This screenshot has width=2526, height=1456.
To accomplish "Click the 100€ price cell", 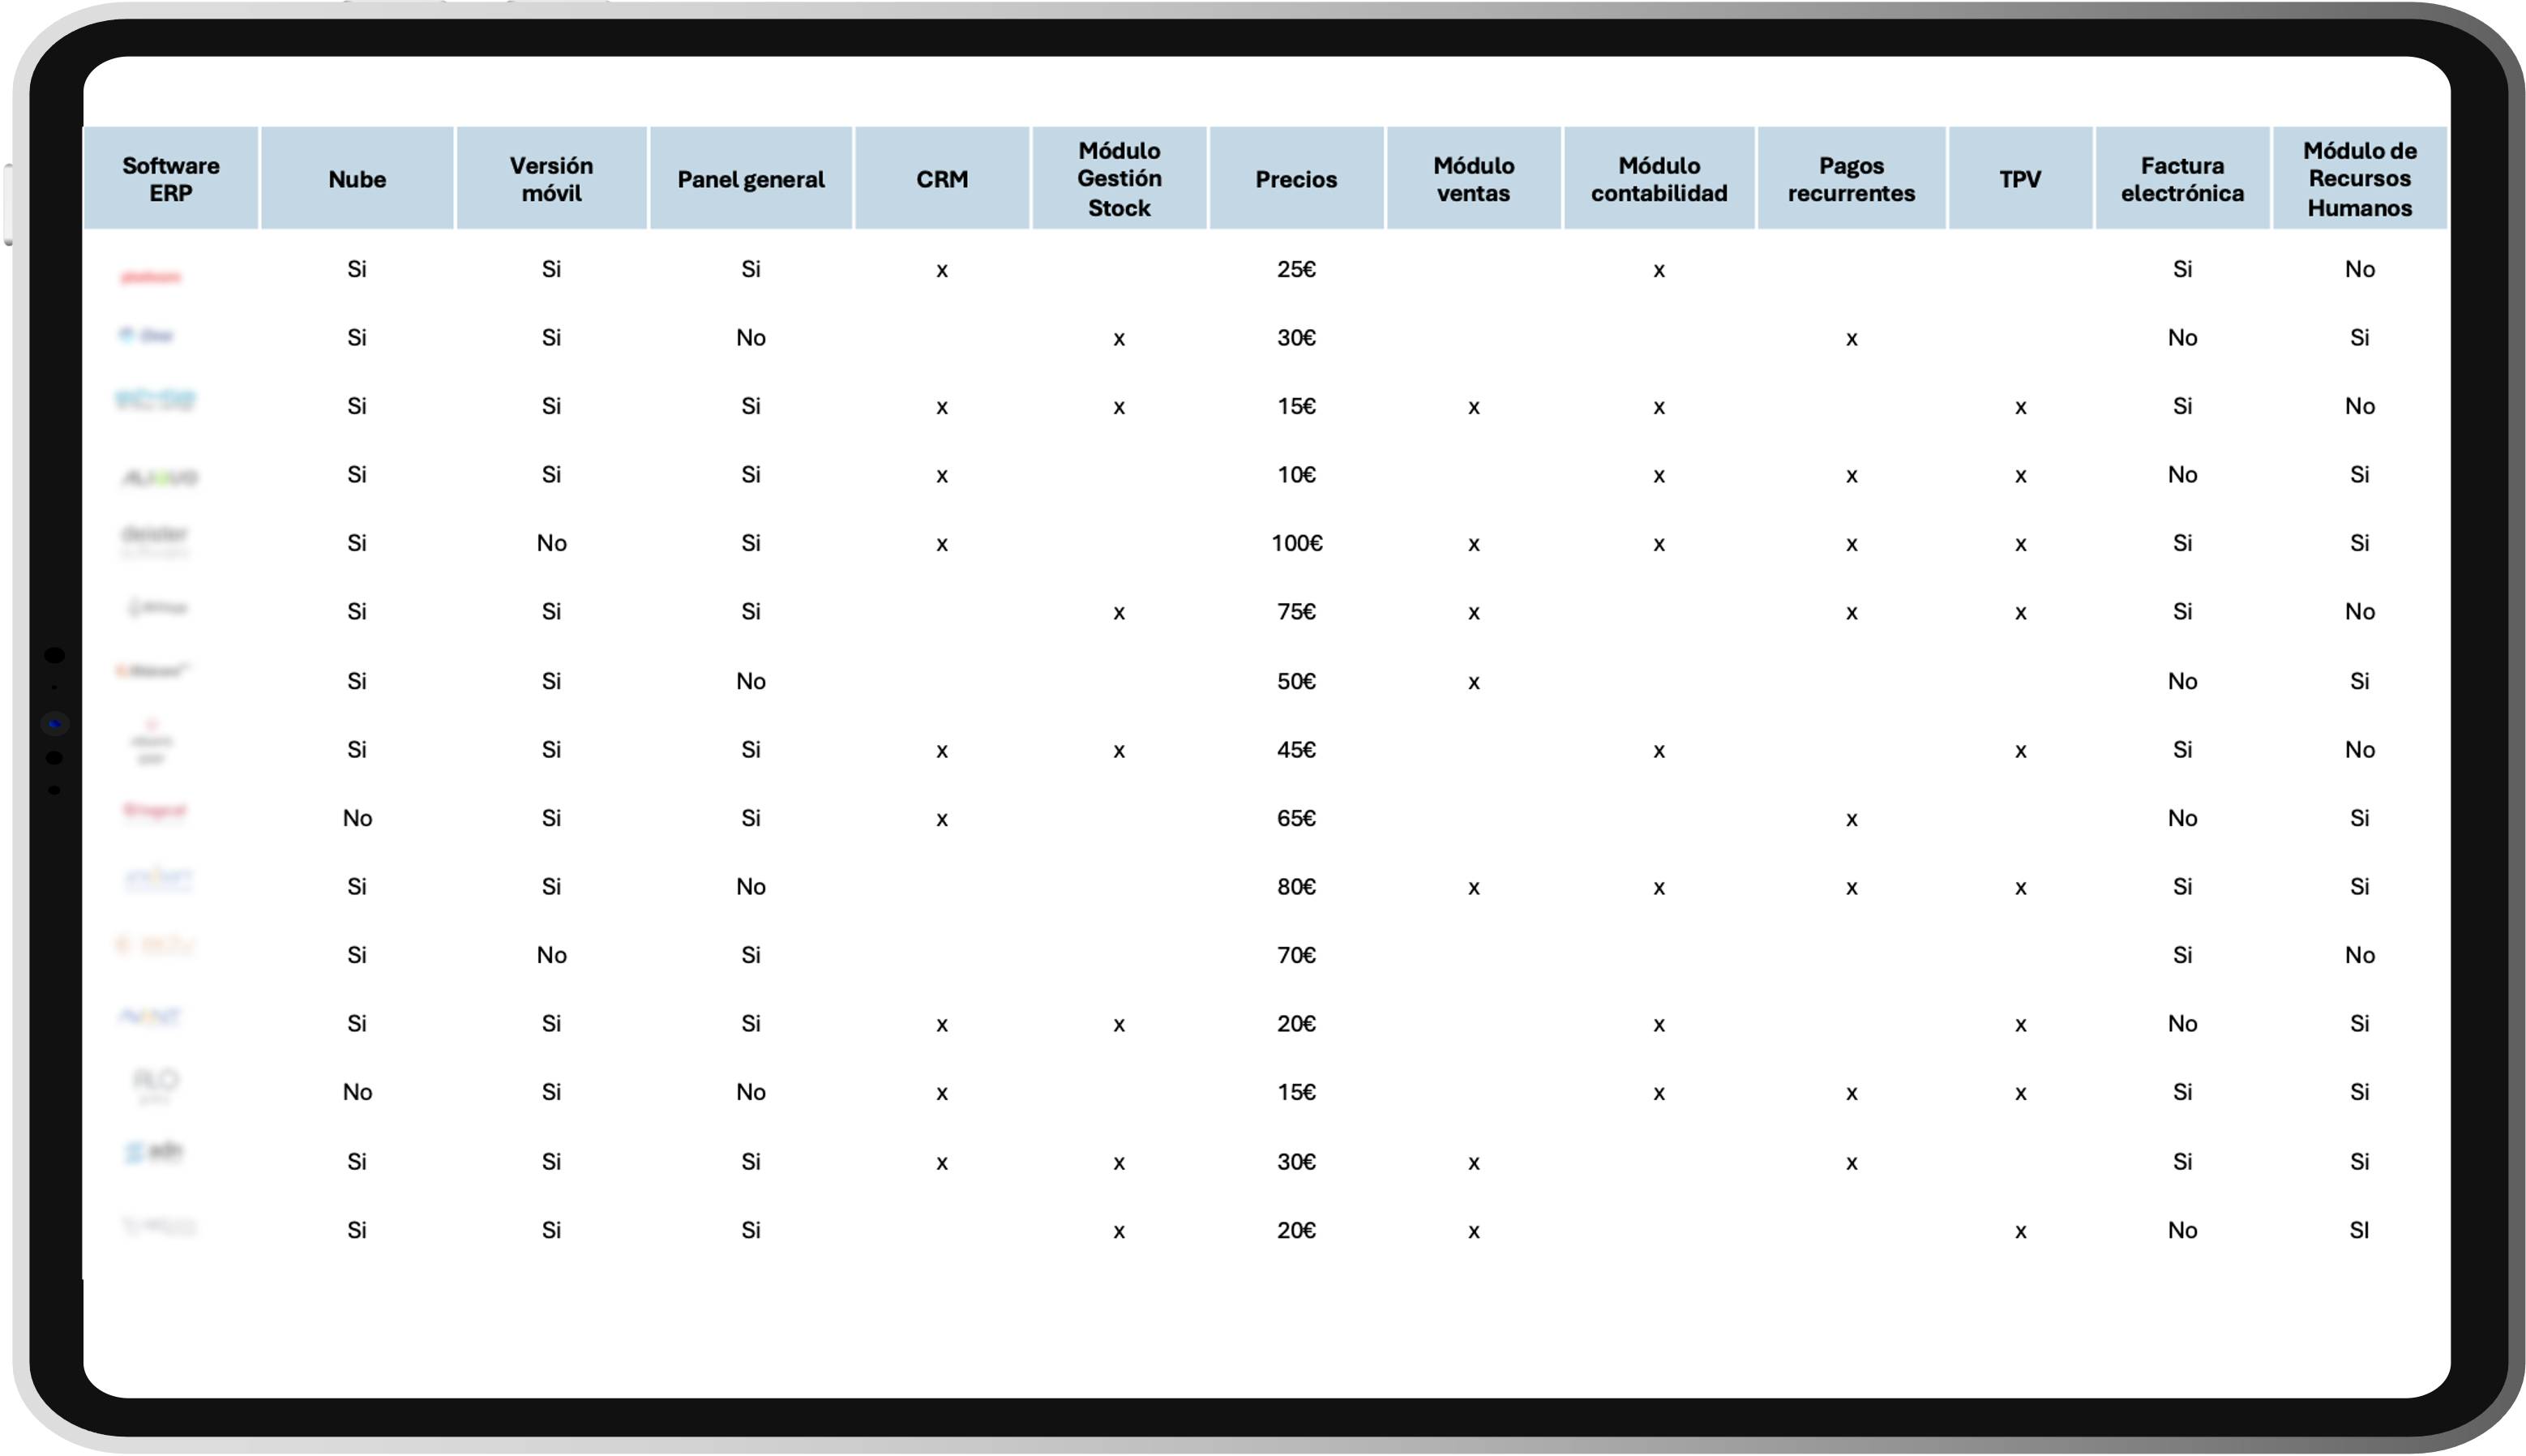I will [x=1296, y=543].
